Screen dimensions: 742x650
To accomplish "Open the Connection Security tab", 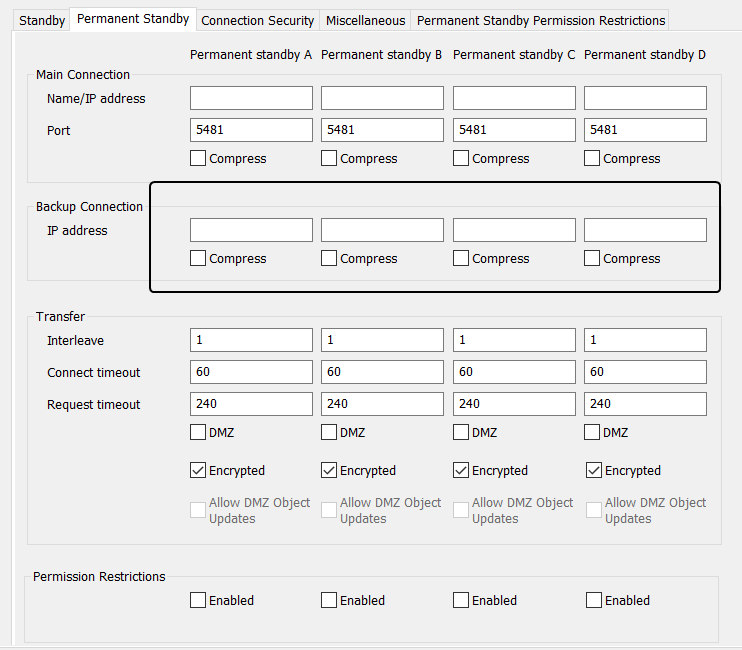I will 257,20.
